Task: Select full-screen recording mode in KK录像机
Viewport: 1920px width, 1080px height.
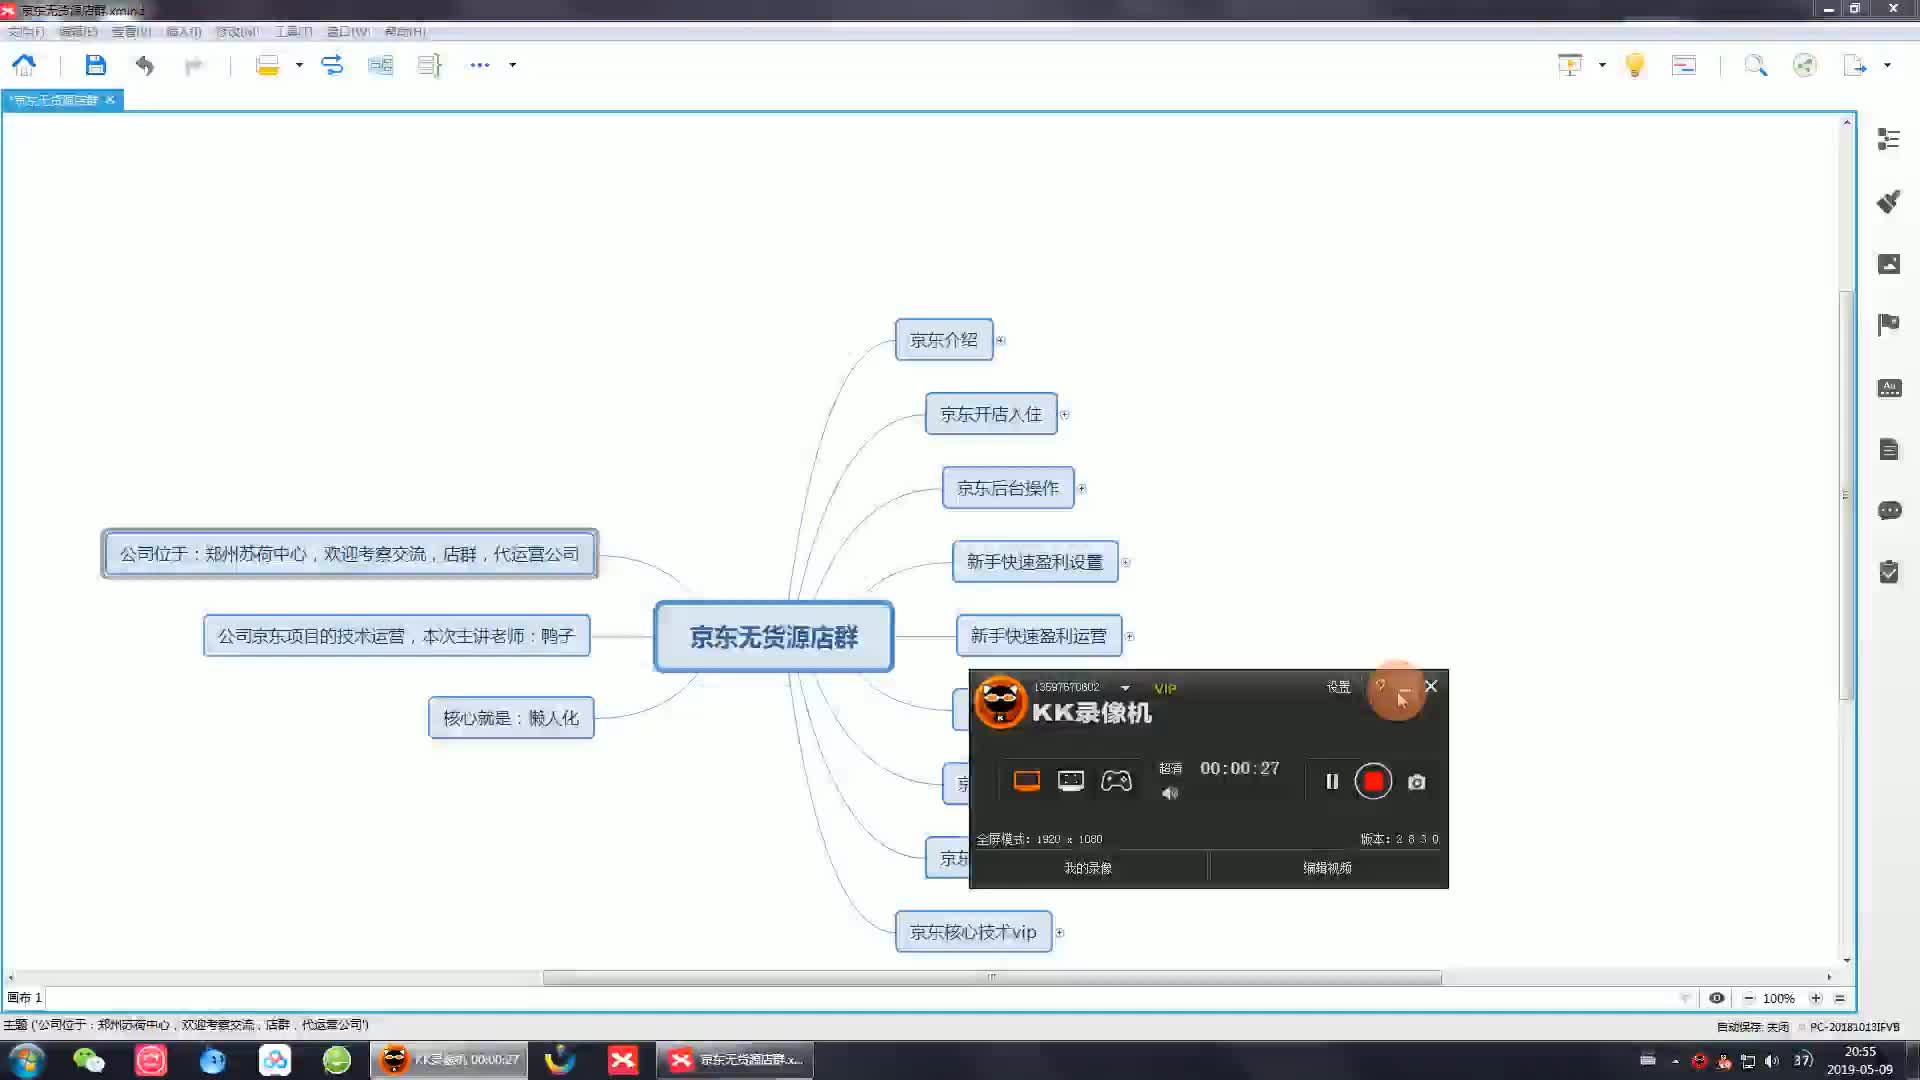Action: (x=1027, y=781)
